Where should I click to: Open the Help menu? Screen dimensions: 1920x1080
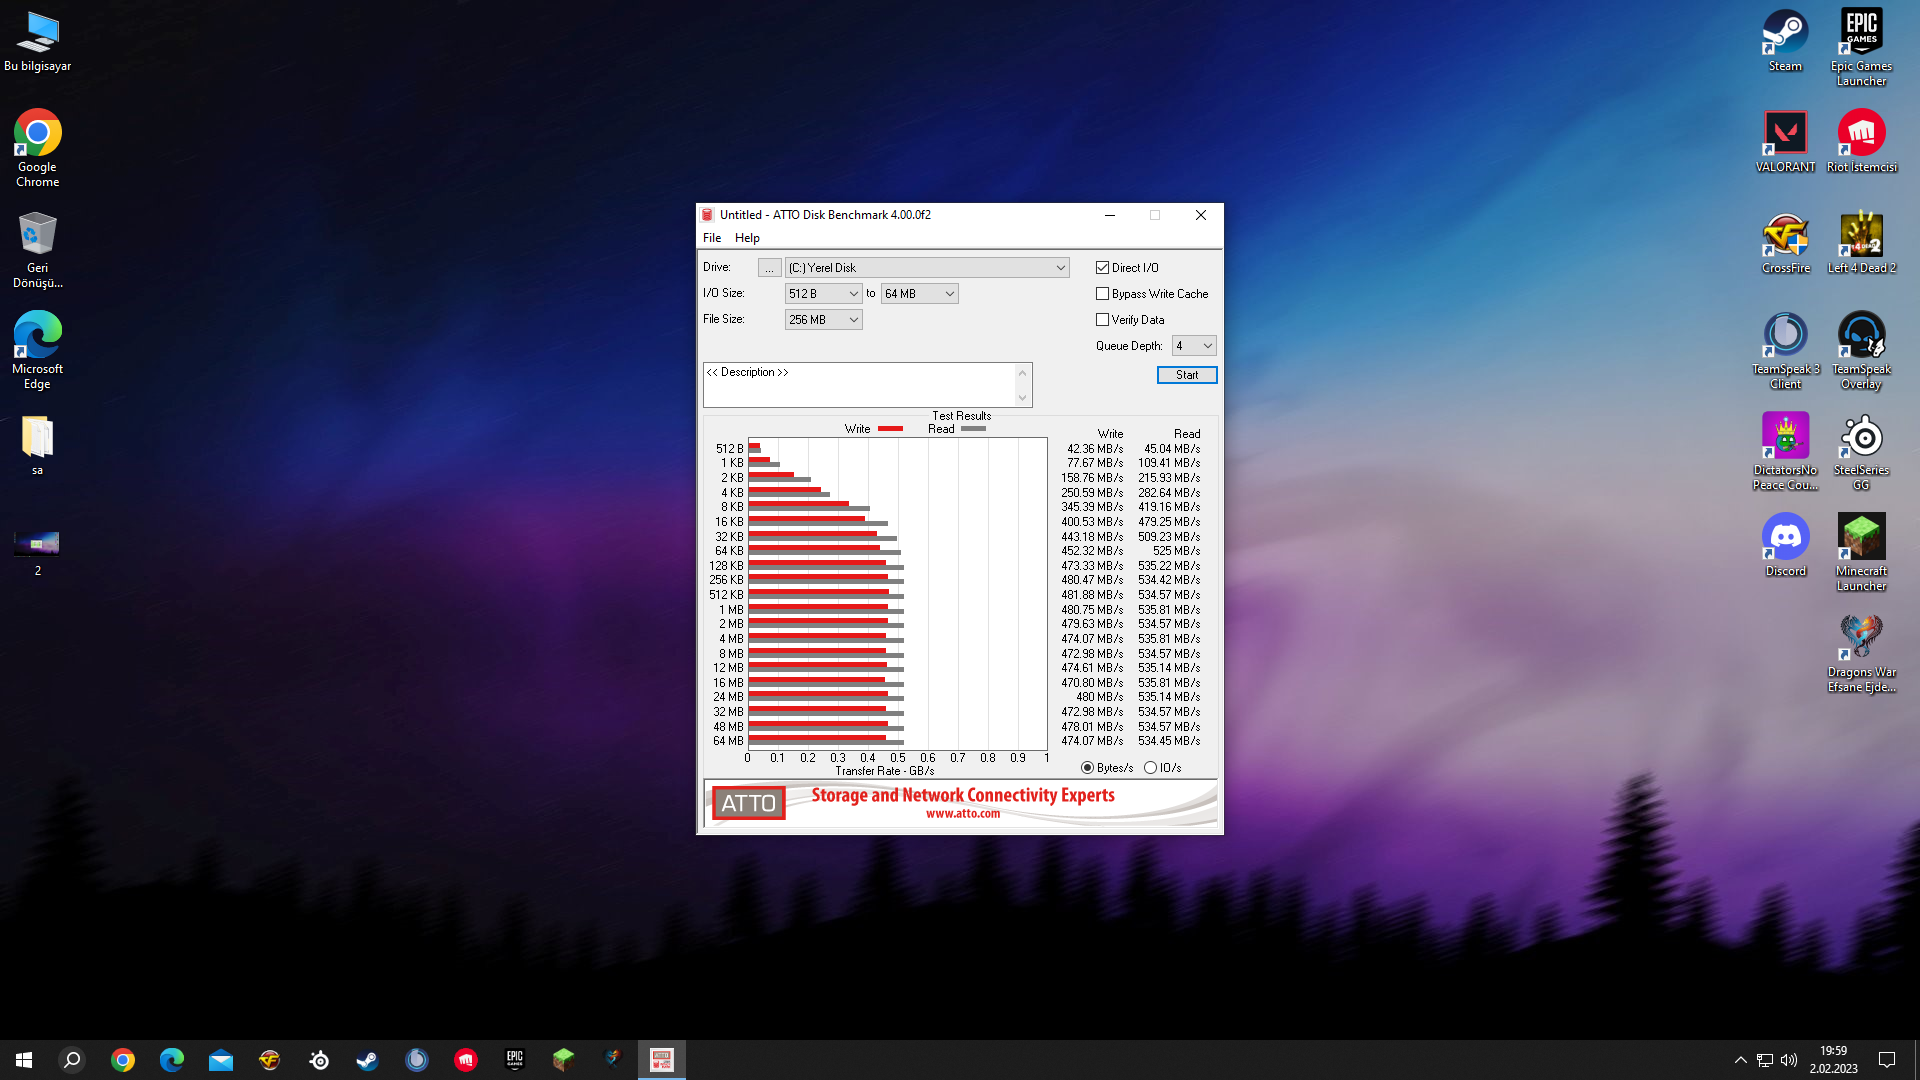click(x=747, y=238)
